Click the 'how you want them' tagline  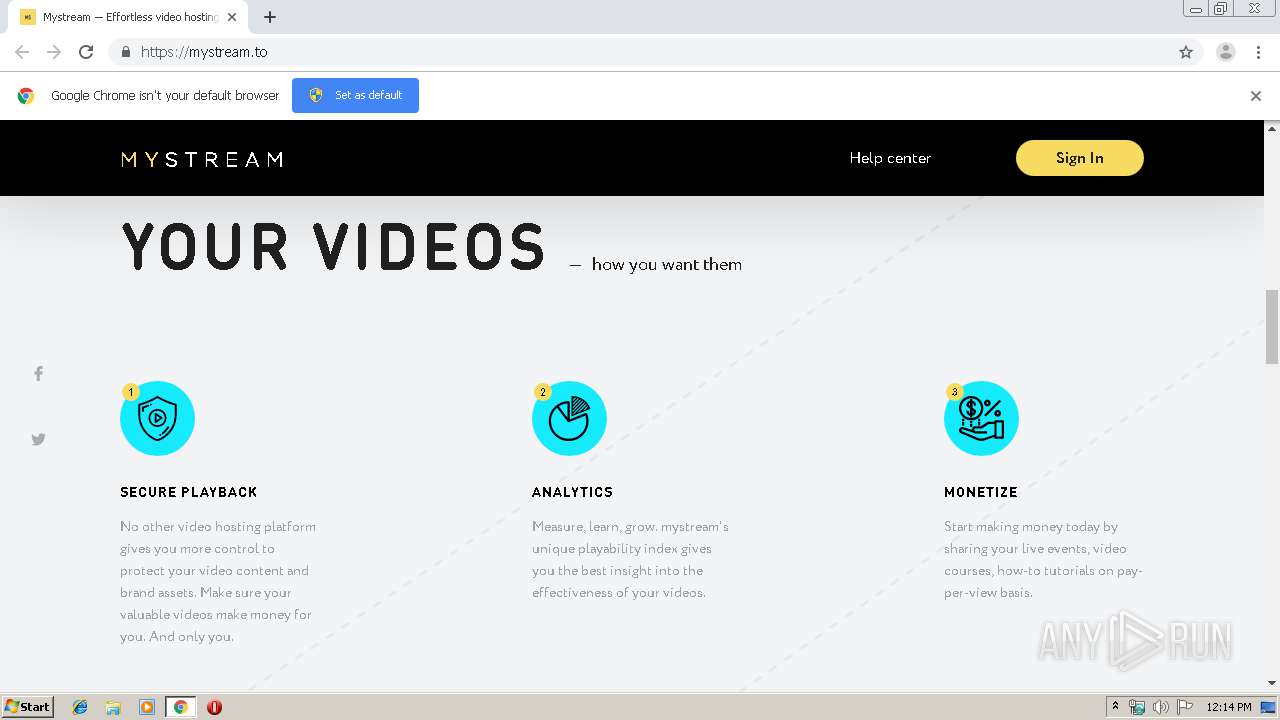tap(667, 264)
